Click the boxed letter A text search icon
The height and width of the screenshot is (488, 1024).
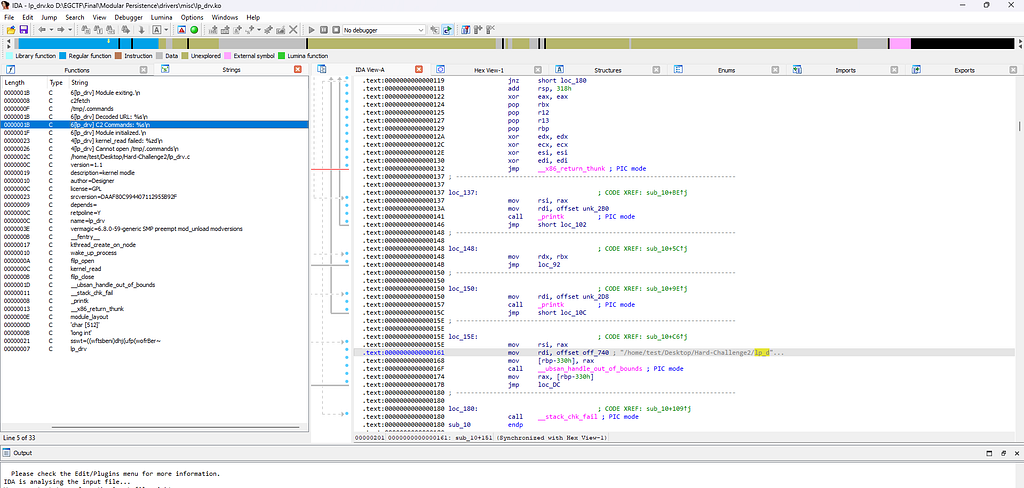pyautogui.click(x=157, y=30)
